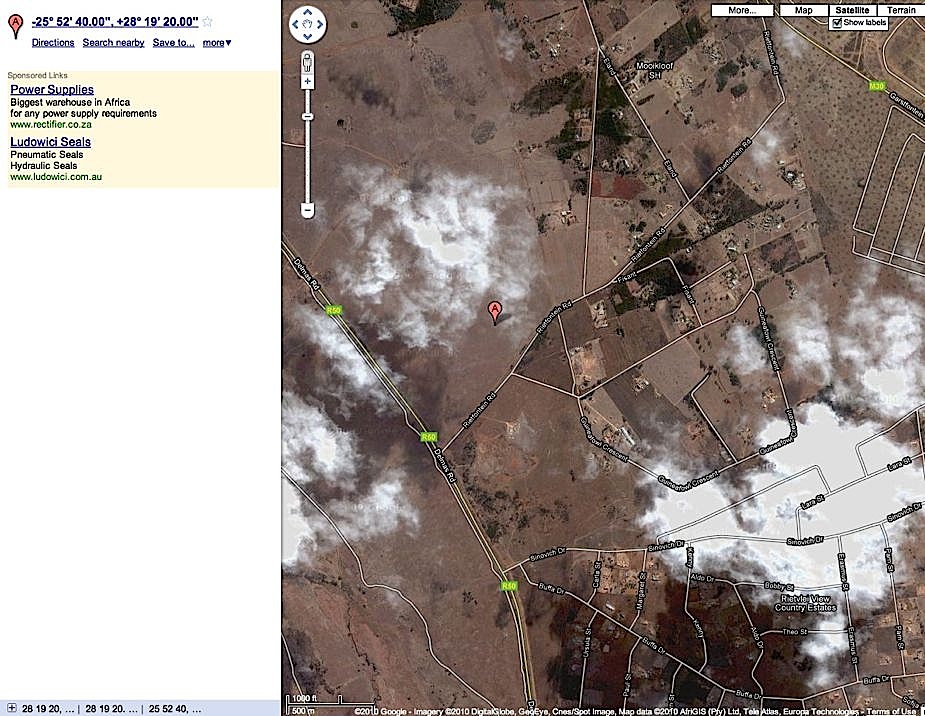Screen dimensions: 925x716
Task: Click the zoom slider handle
Action: pos(308,117)
